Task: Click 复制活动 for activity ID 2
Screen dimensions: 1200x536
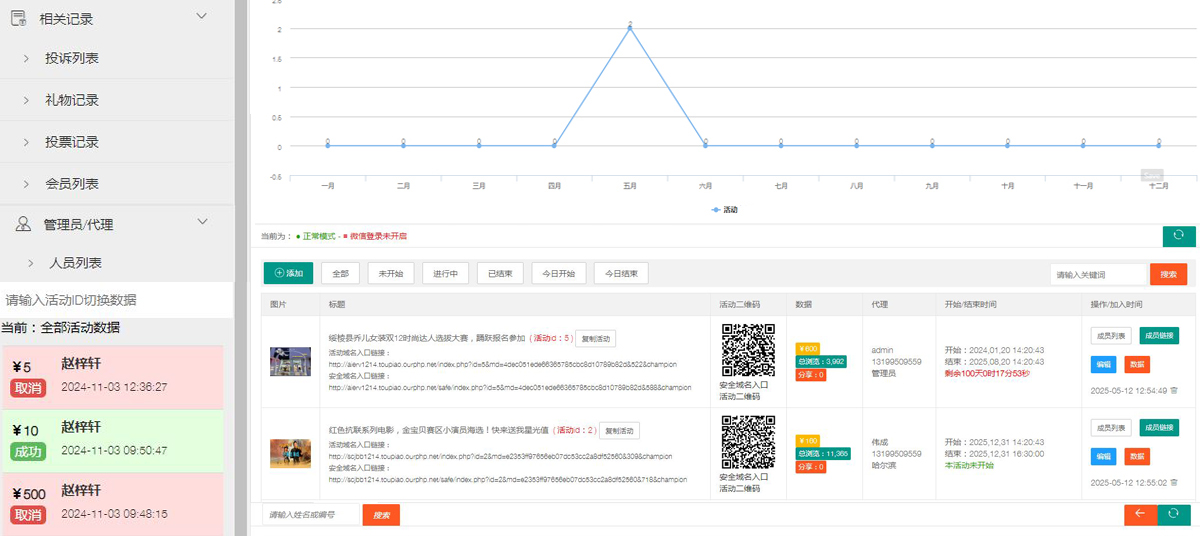Action: tap(619, 431)
